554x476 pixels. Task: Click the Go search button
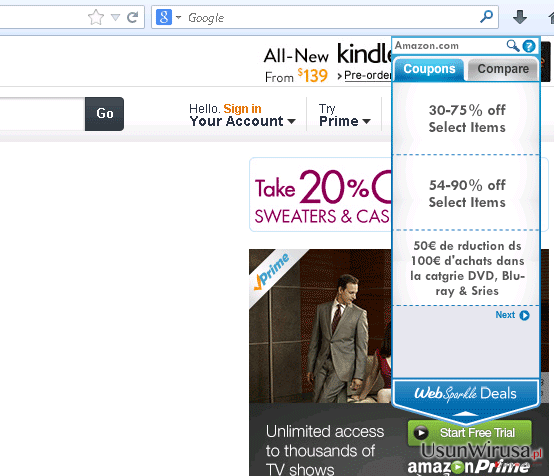coord(105,114)
